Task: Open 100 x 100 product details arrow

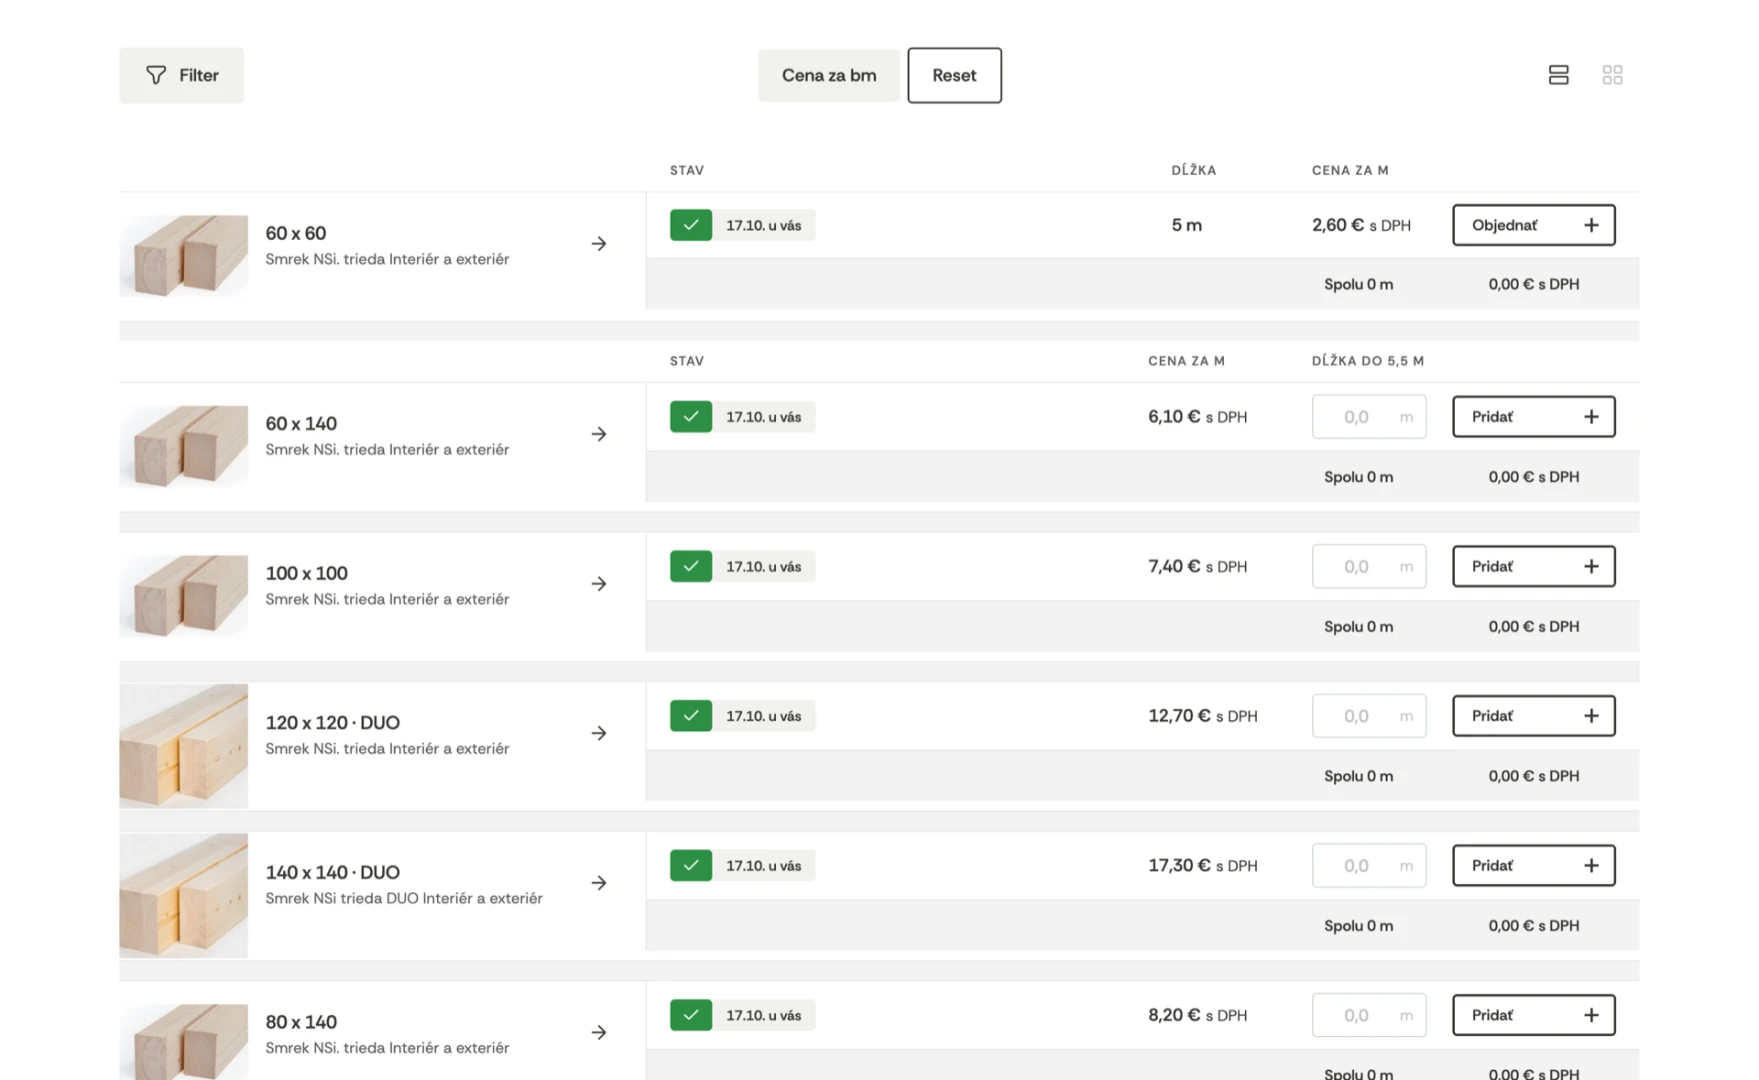Action: click(x=599, y=584)
